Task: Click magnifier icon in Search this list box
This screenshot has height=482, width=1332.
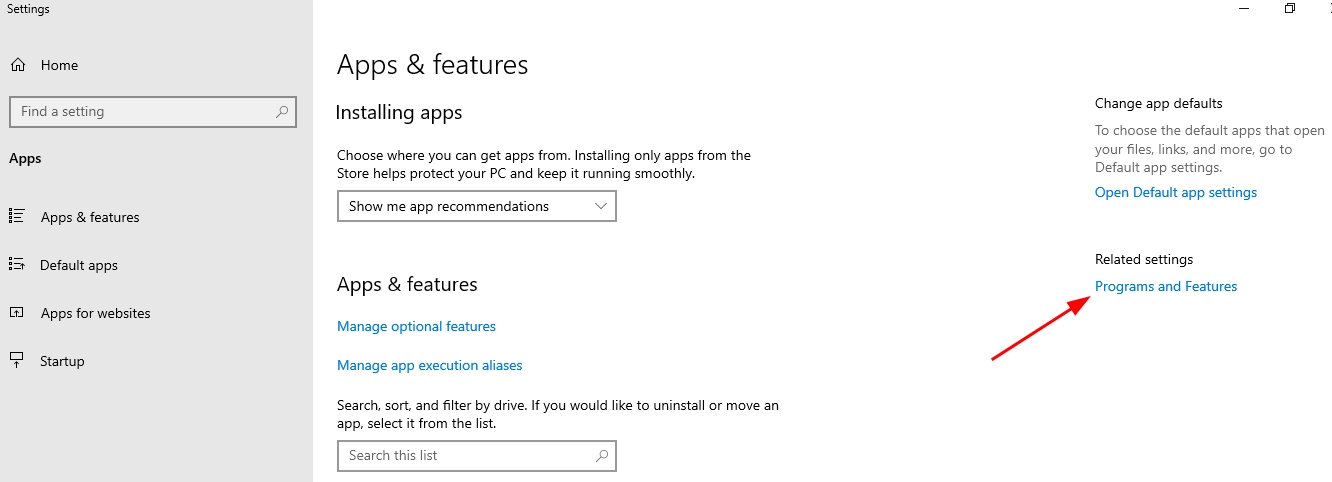Action: tap(602, 456)
